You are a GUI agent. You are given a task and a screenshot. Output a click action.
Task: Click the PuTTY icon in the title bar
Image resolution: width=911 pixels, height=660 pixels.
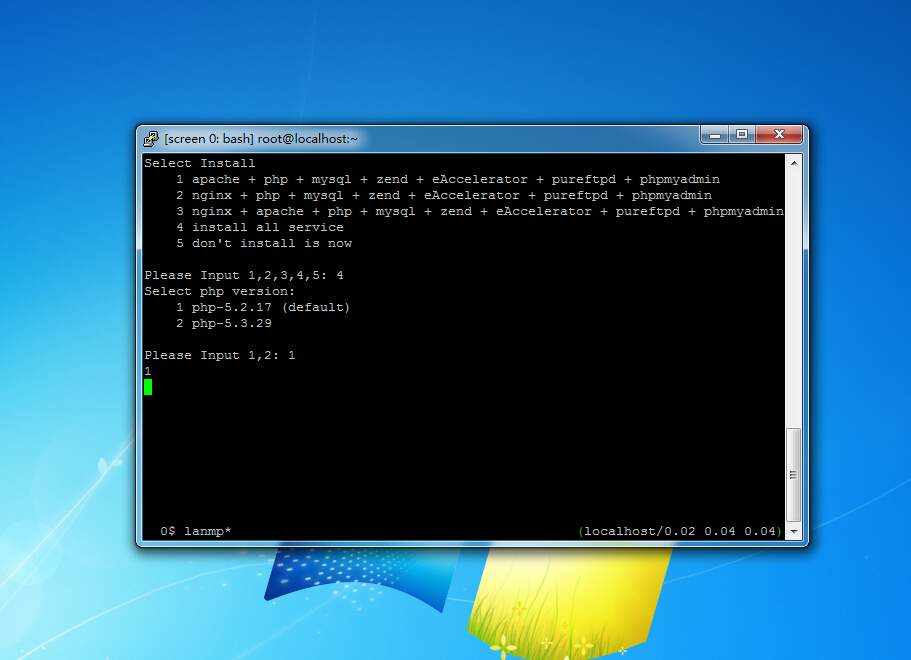coord(151,138)
